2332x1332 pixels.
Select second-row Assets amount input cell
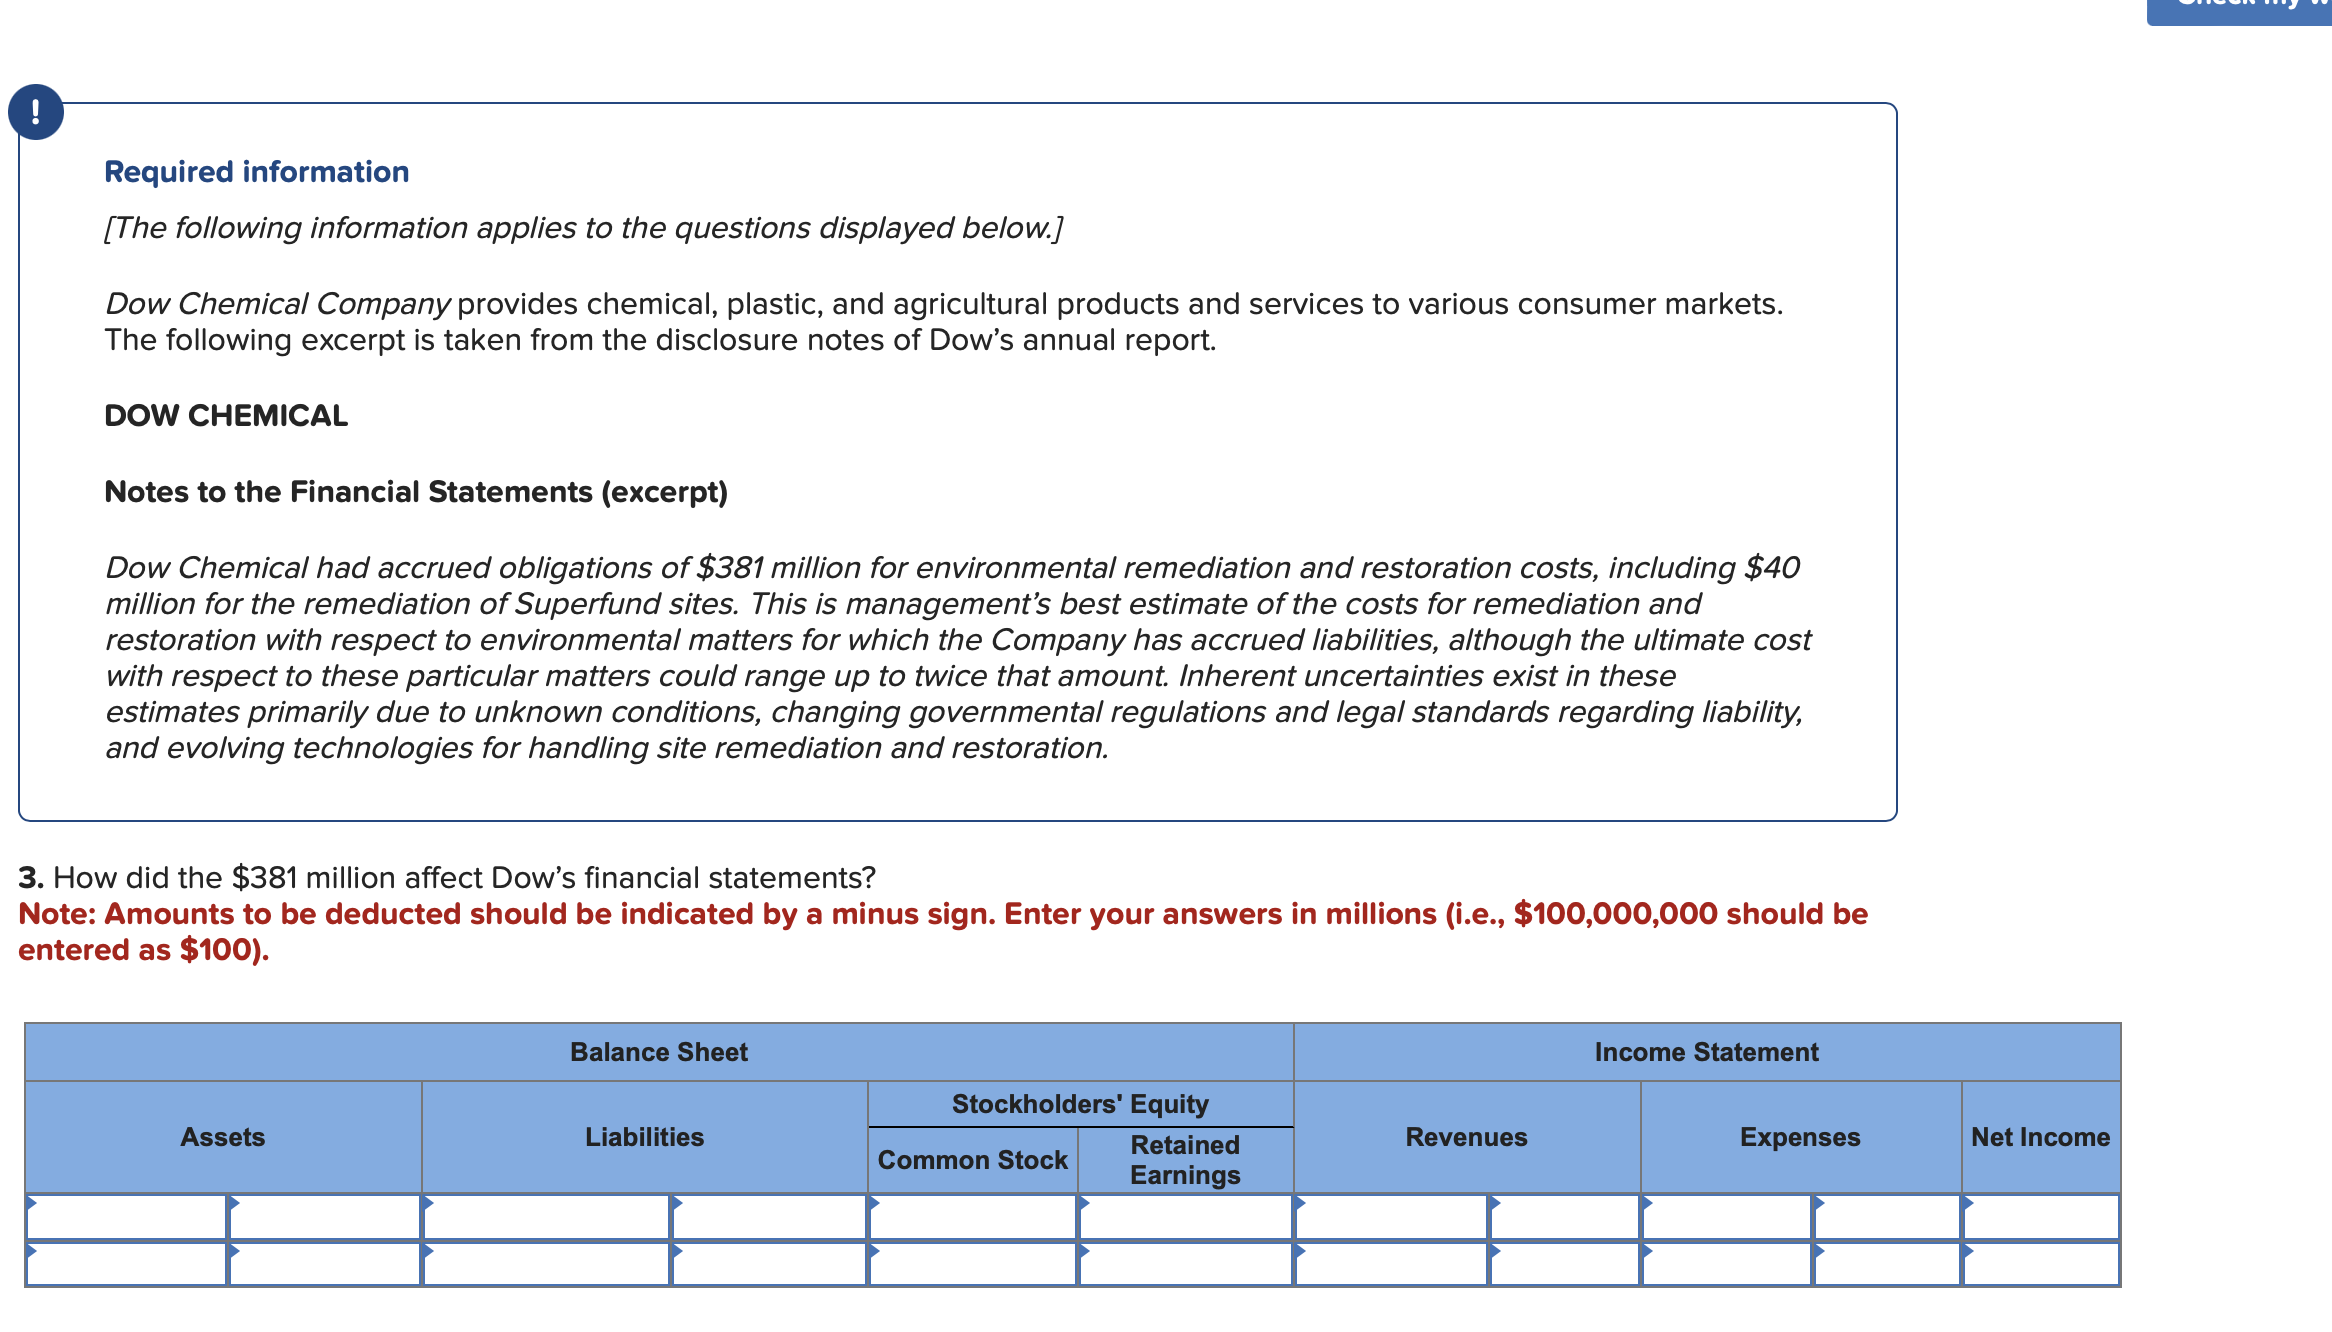click(x=324, y=1264)
